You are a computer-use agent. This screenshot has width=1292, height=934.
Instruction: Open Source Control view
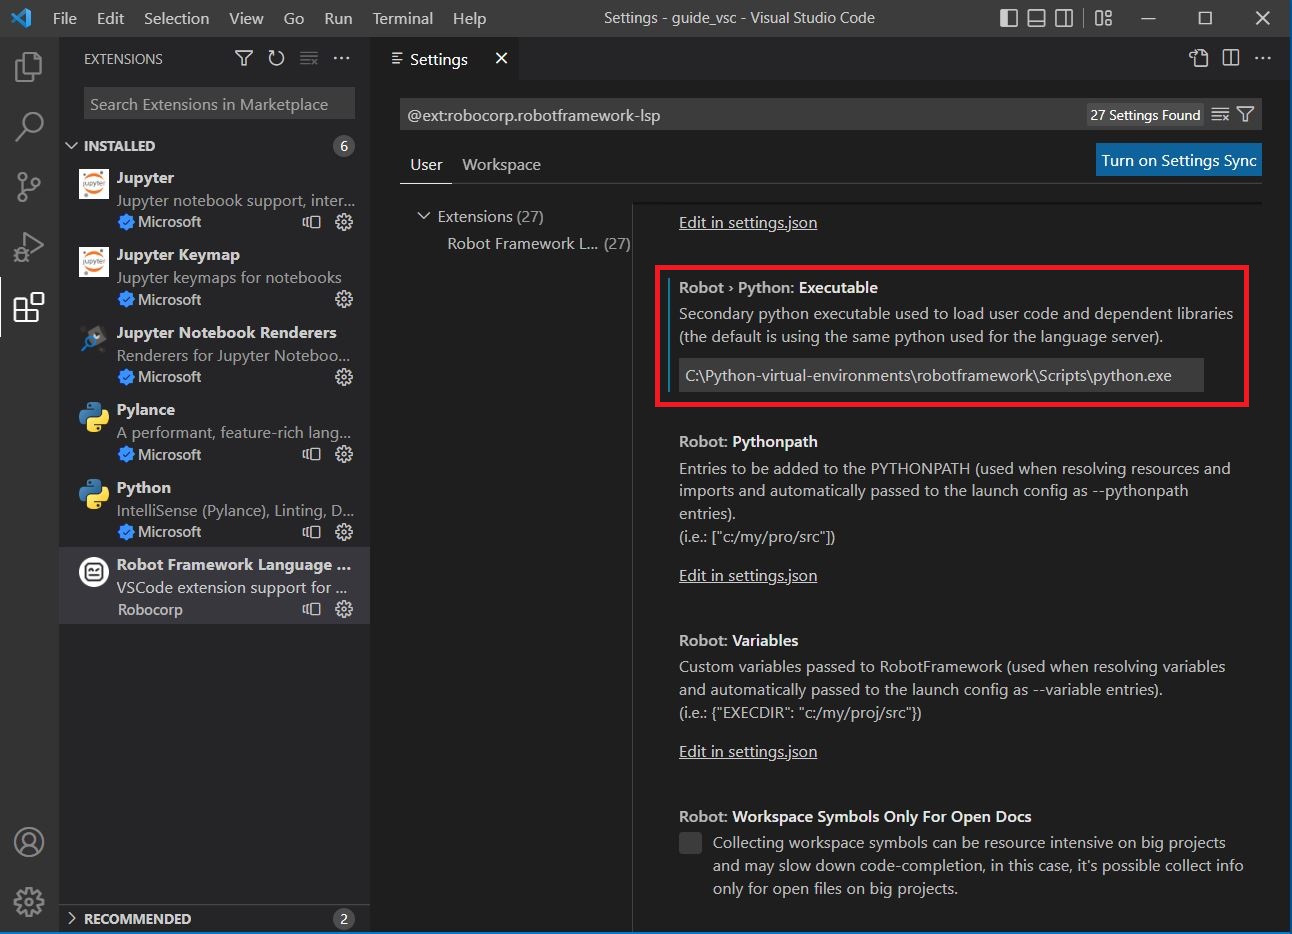pos(29,186)
